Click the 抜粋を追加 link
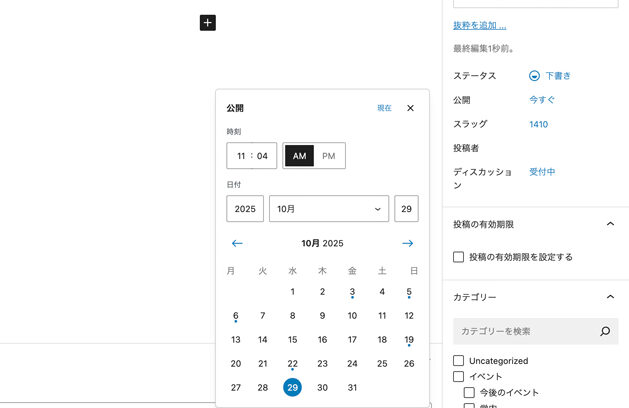Screen dimensions: 629x408 [x=479, y=25]
